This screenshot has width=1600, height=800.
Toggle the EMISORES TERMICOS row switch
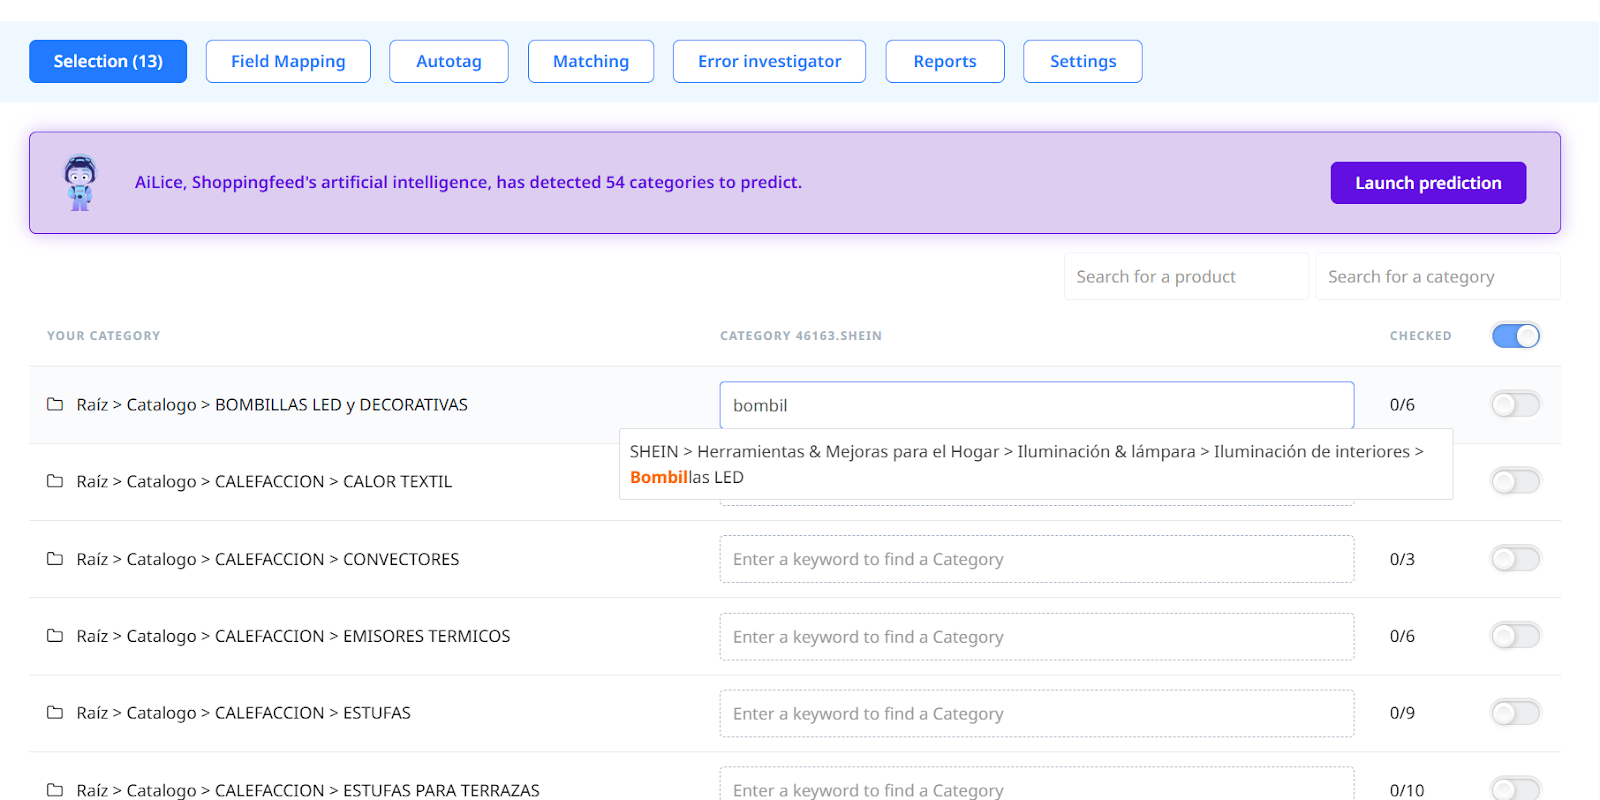pyautogui.click(x=1515, y=636)
